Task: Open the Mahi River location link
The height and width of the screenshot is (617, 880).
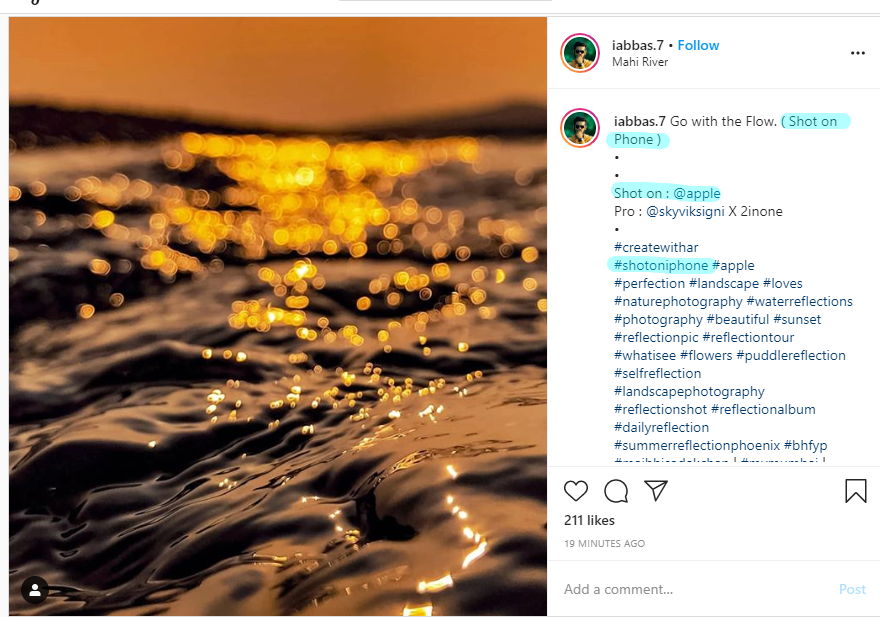Action: pos(640,62)
